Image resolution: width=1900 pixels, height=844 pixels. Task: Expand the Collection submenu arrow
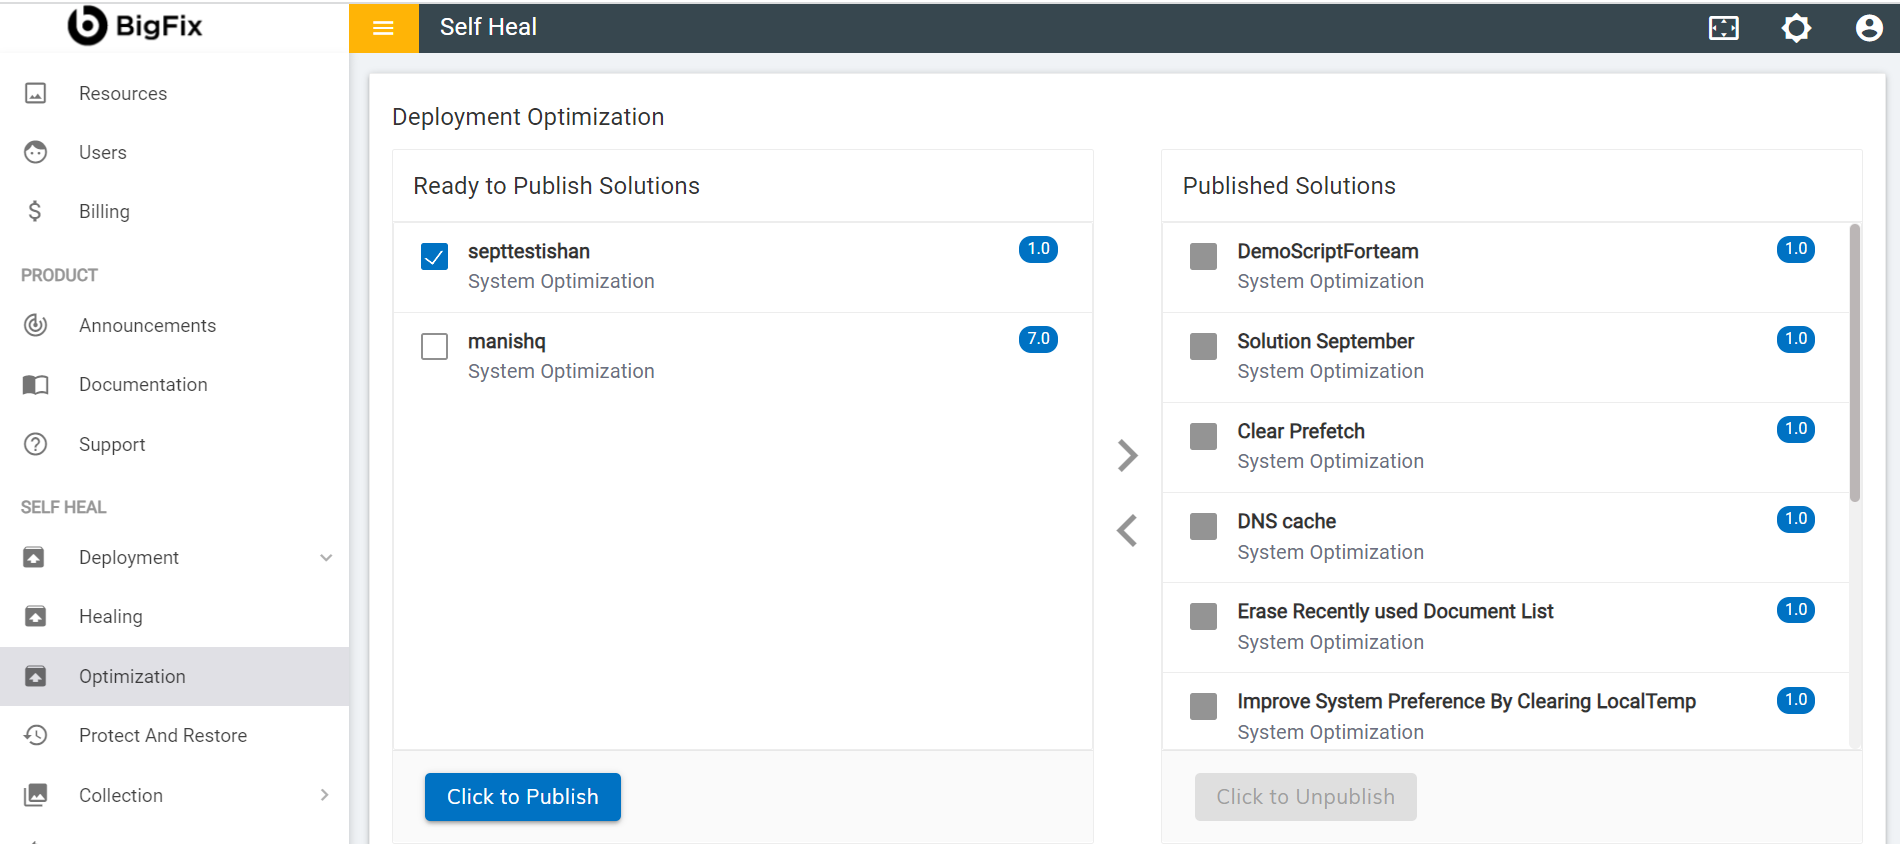click(x=324, y=795)
